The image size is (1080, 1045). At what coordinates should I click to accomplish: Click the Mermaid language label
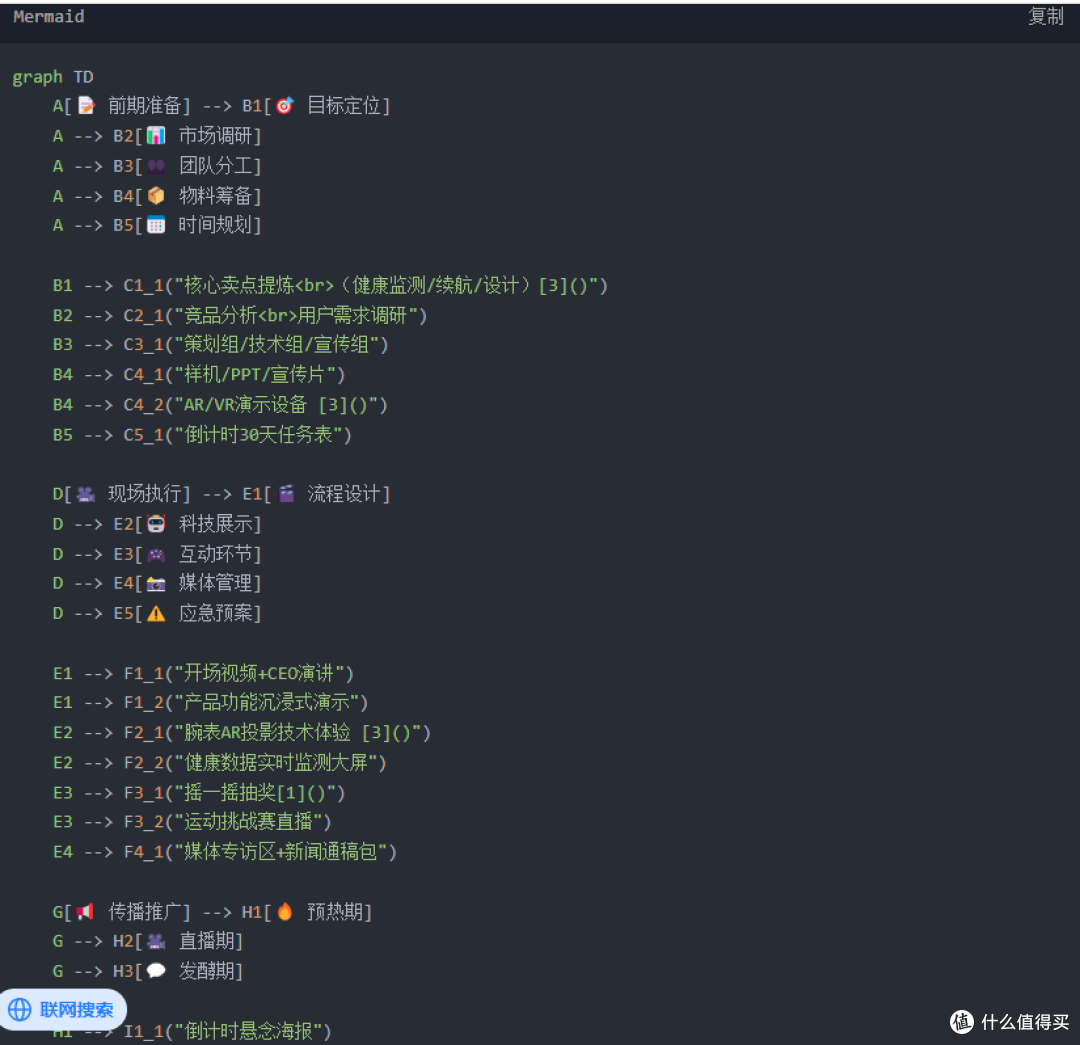[x=49, y=17]
